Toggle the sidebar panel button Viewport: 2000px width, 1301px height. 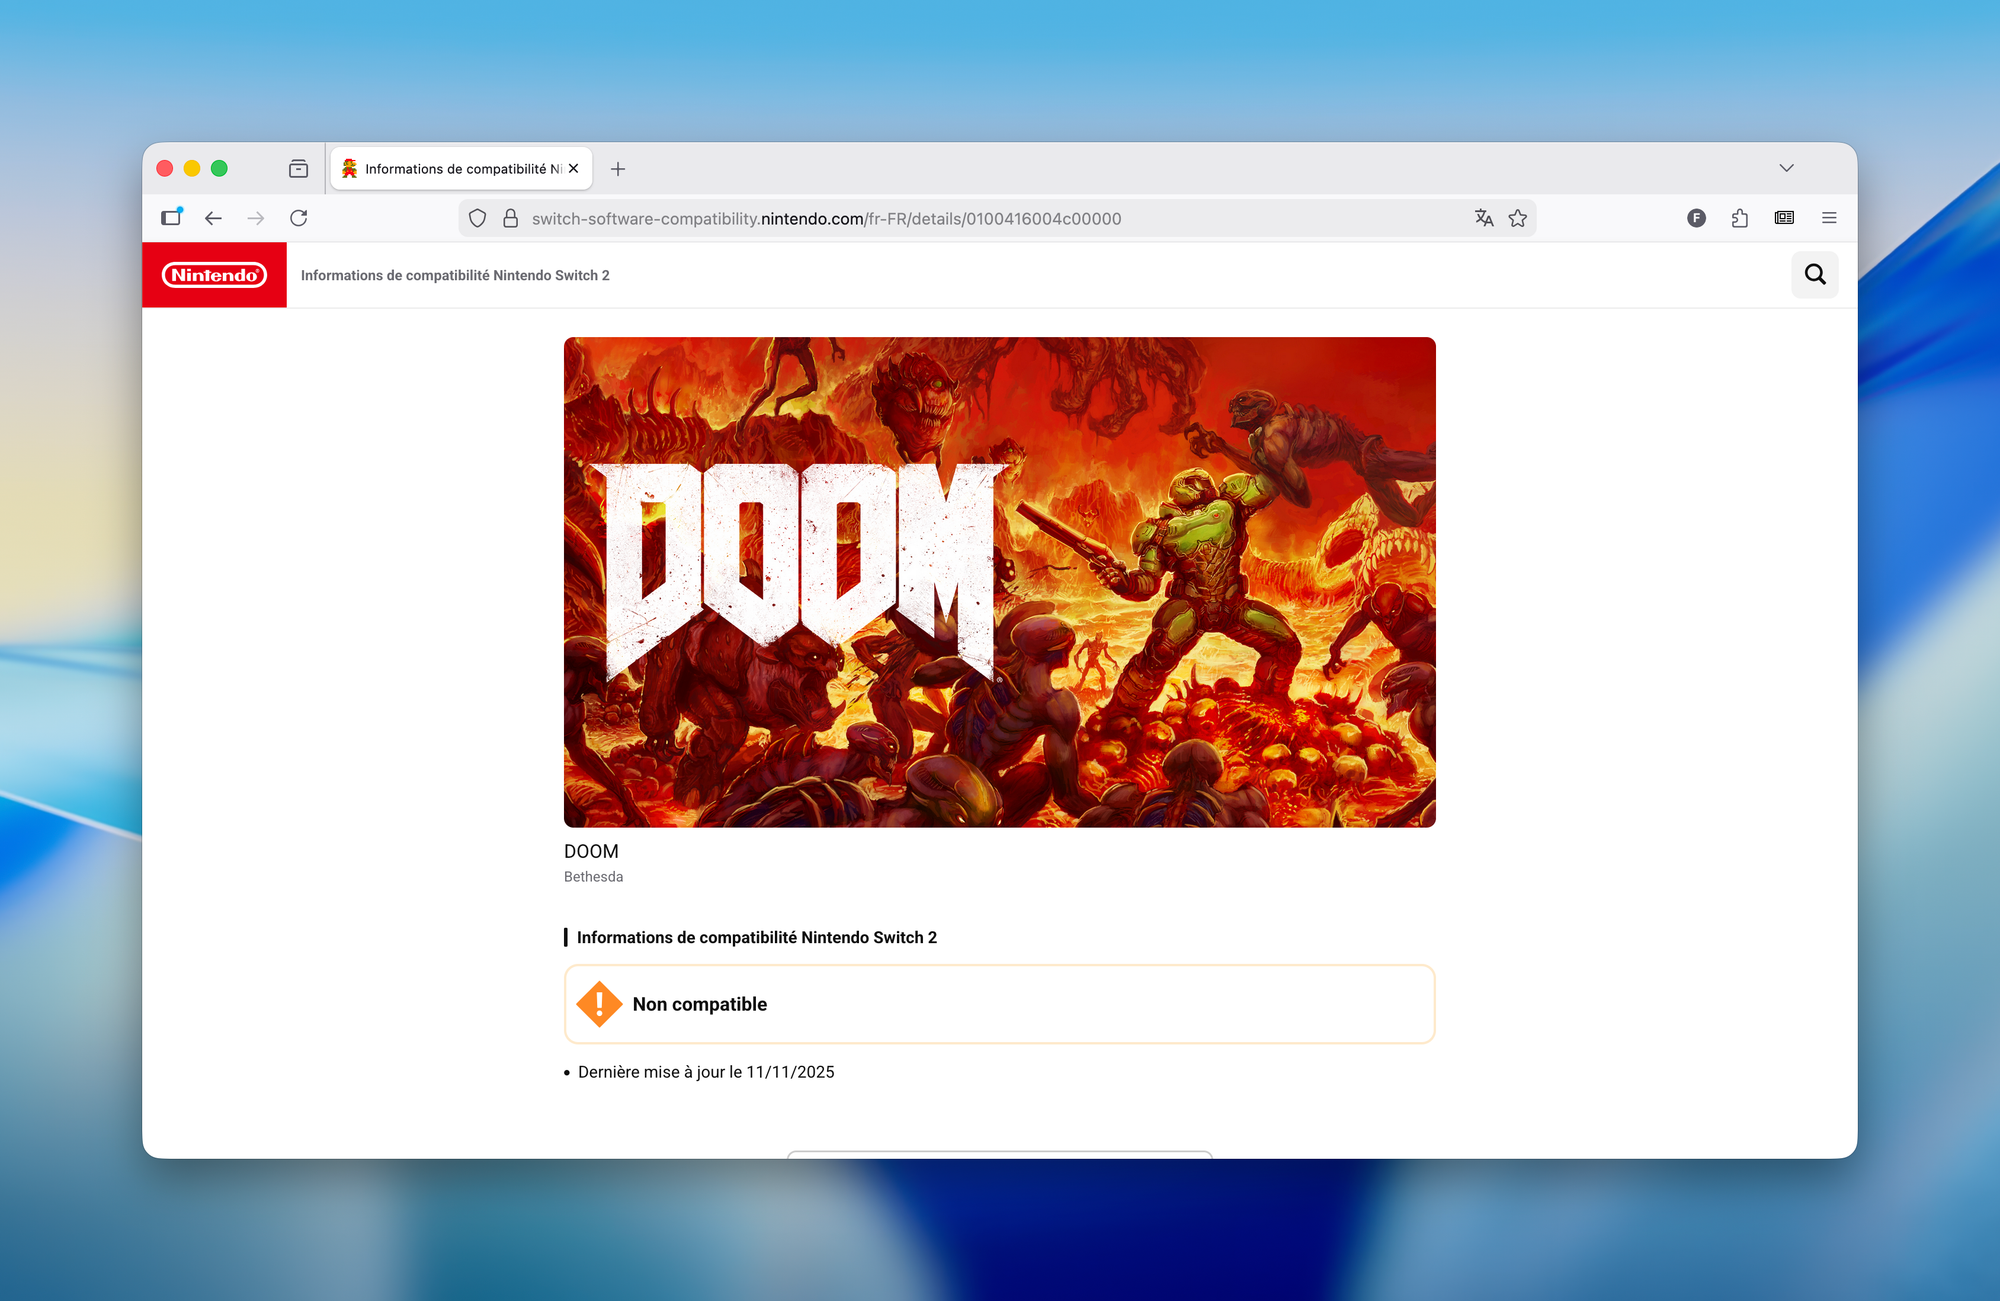[172, 218]
